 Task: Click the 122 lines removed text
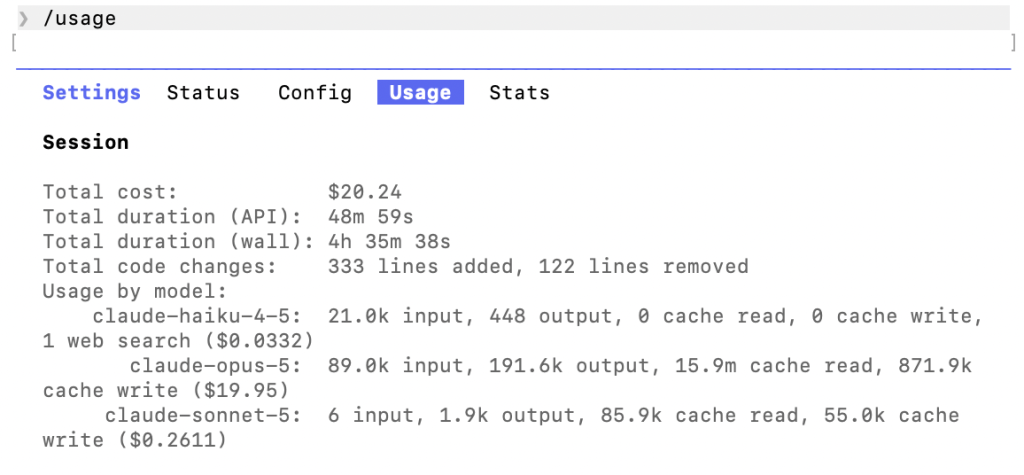tap(643, 267)
